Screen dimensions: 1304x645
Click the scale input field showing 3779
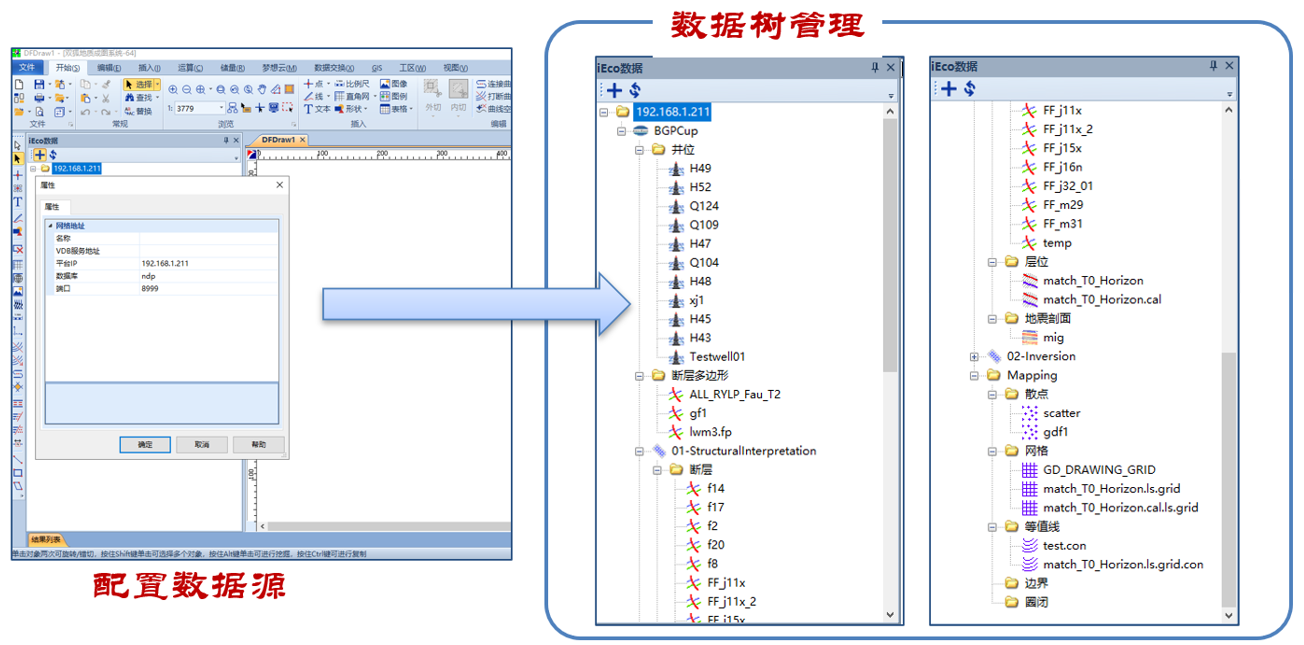click(199, 108)
